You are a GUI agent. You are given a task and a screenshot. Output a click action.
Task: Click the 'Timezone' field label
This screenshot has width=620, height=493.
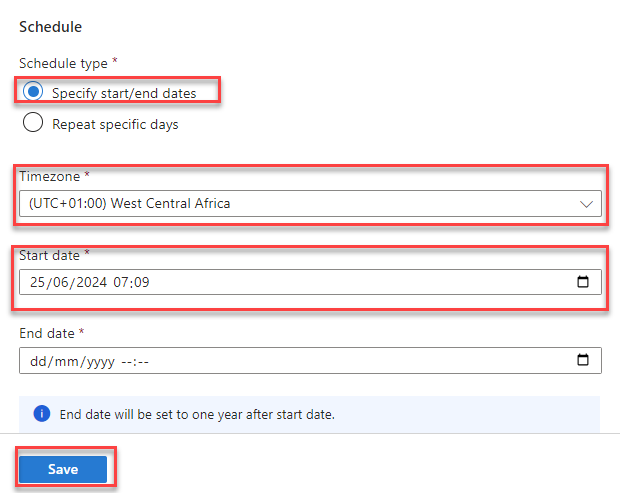(48, 176)
